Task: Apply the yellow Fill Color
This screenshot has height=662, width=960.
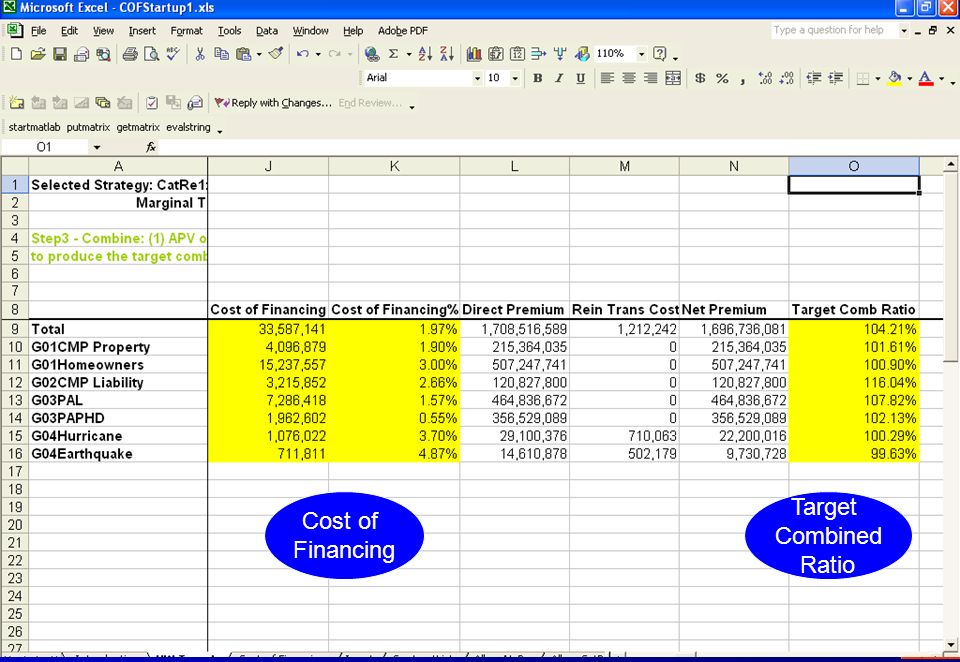Action: [x=894, y=78]
